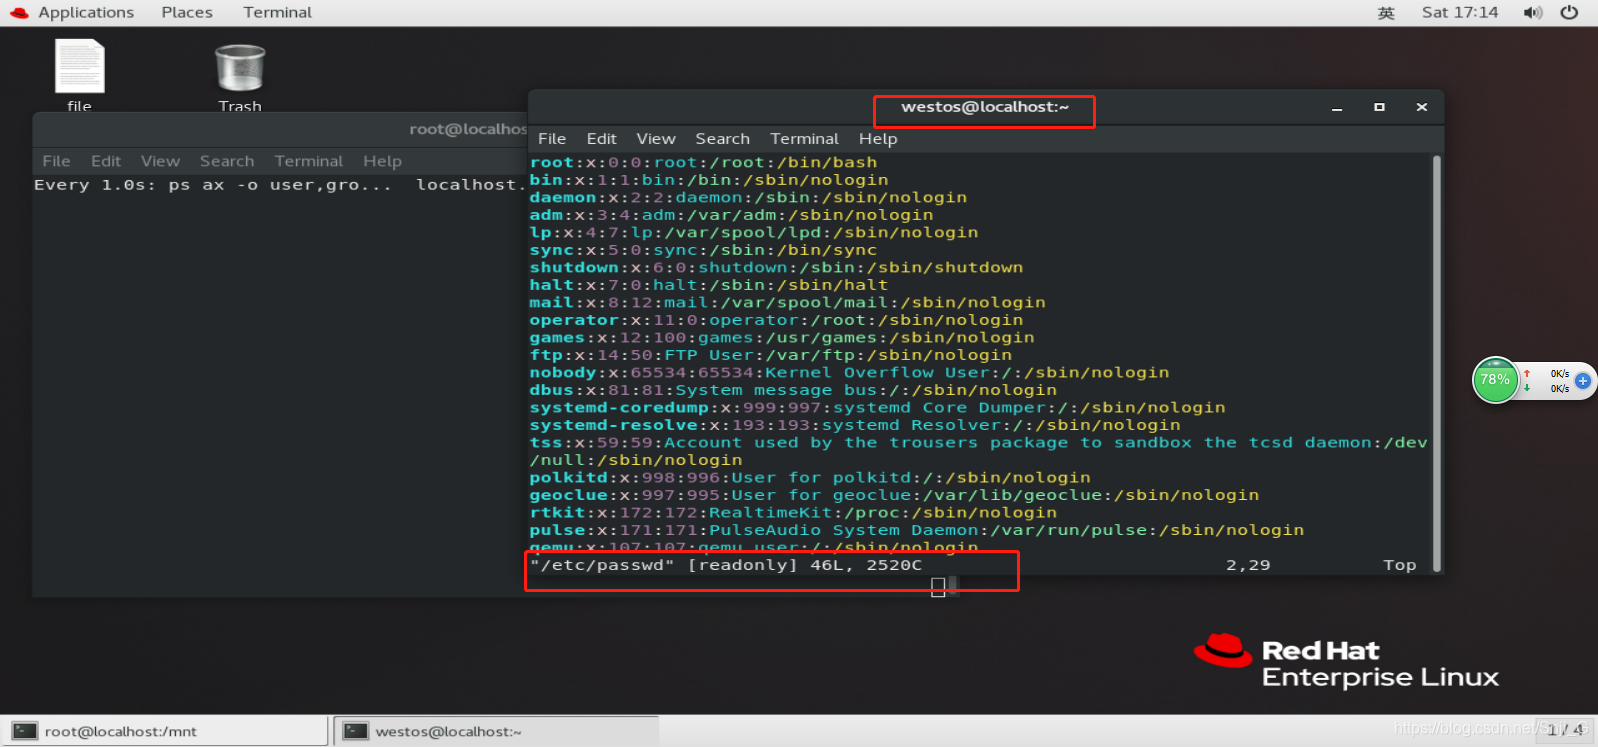Click the "/etc/passwd" [readonly] status text
Image resolution: width=1598 pixels, height=747 pixels.
click(x=726, y=565)
